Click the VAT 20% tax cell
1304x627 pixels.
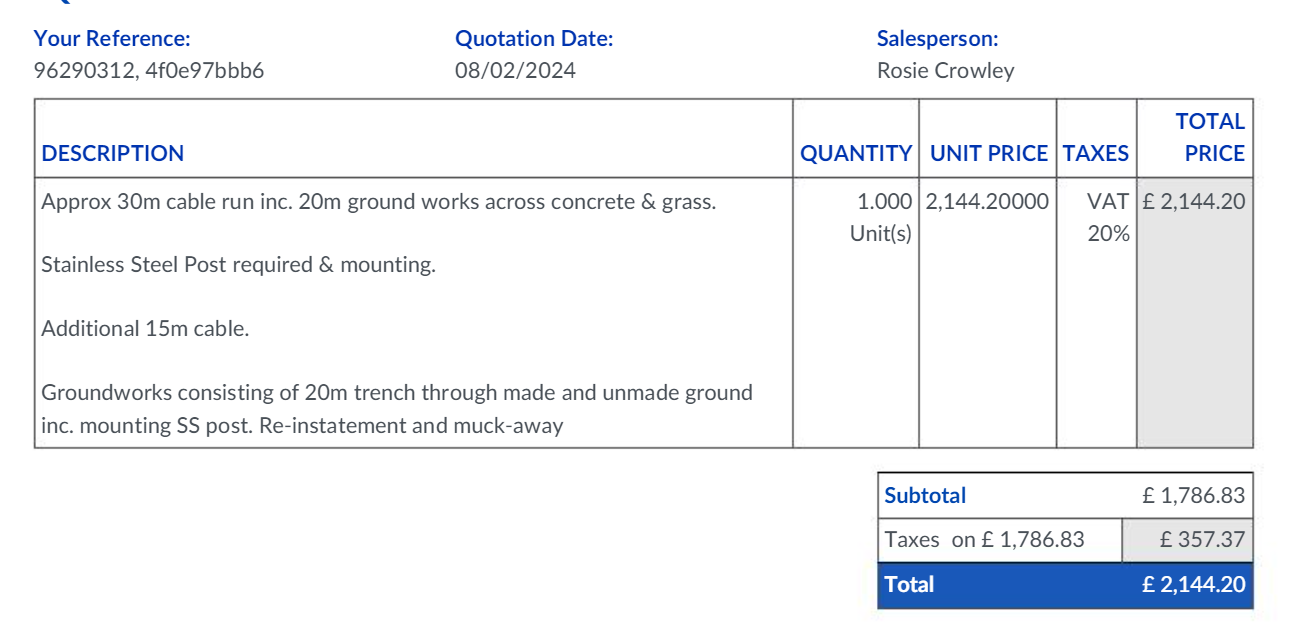[x=1108, y=217]
